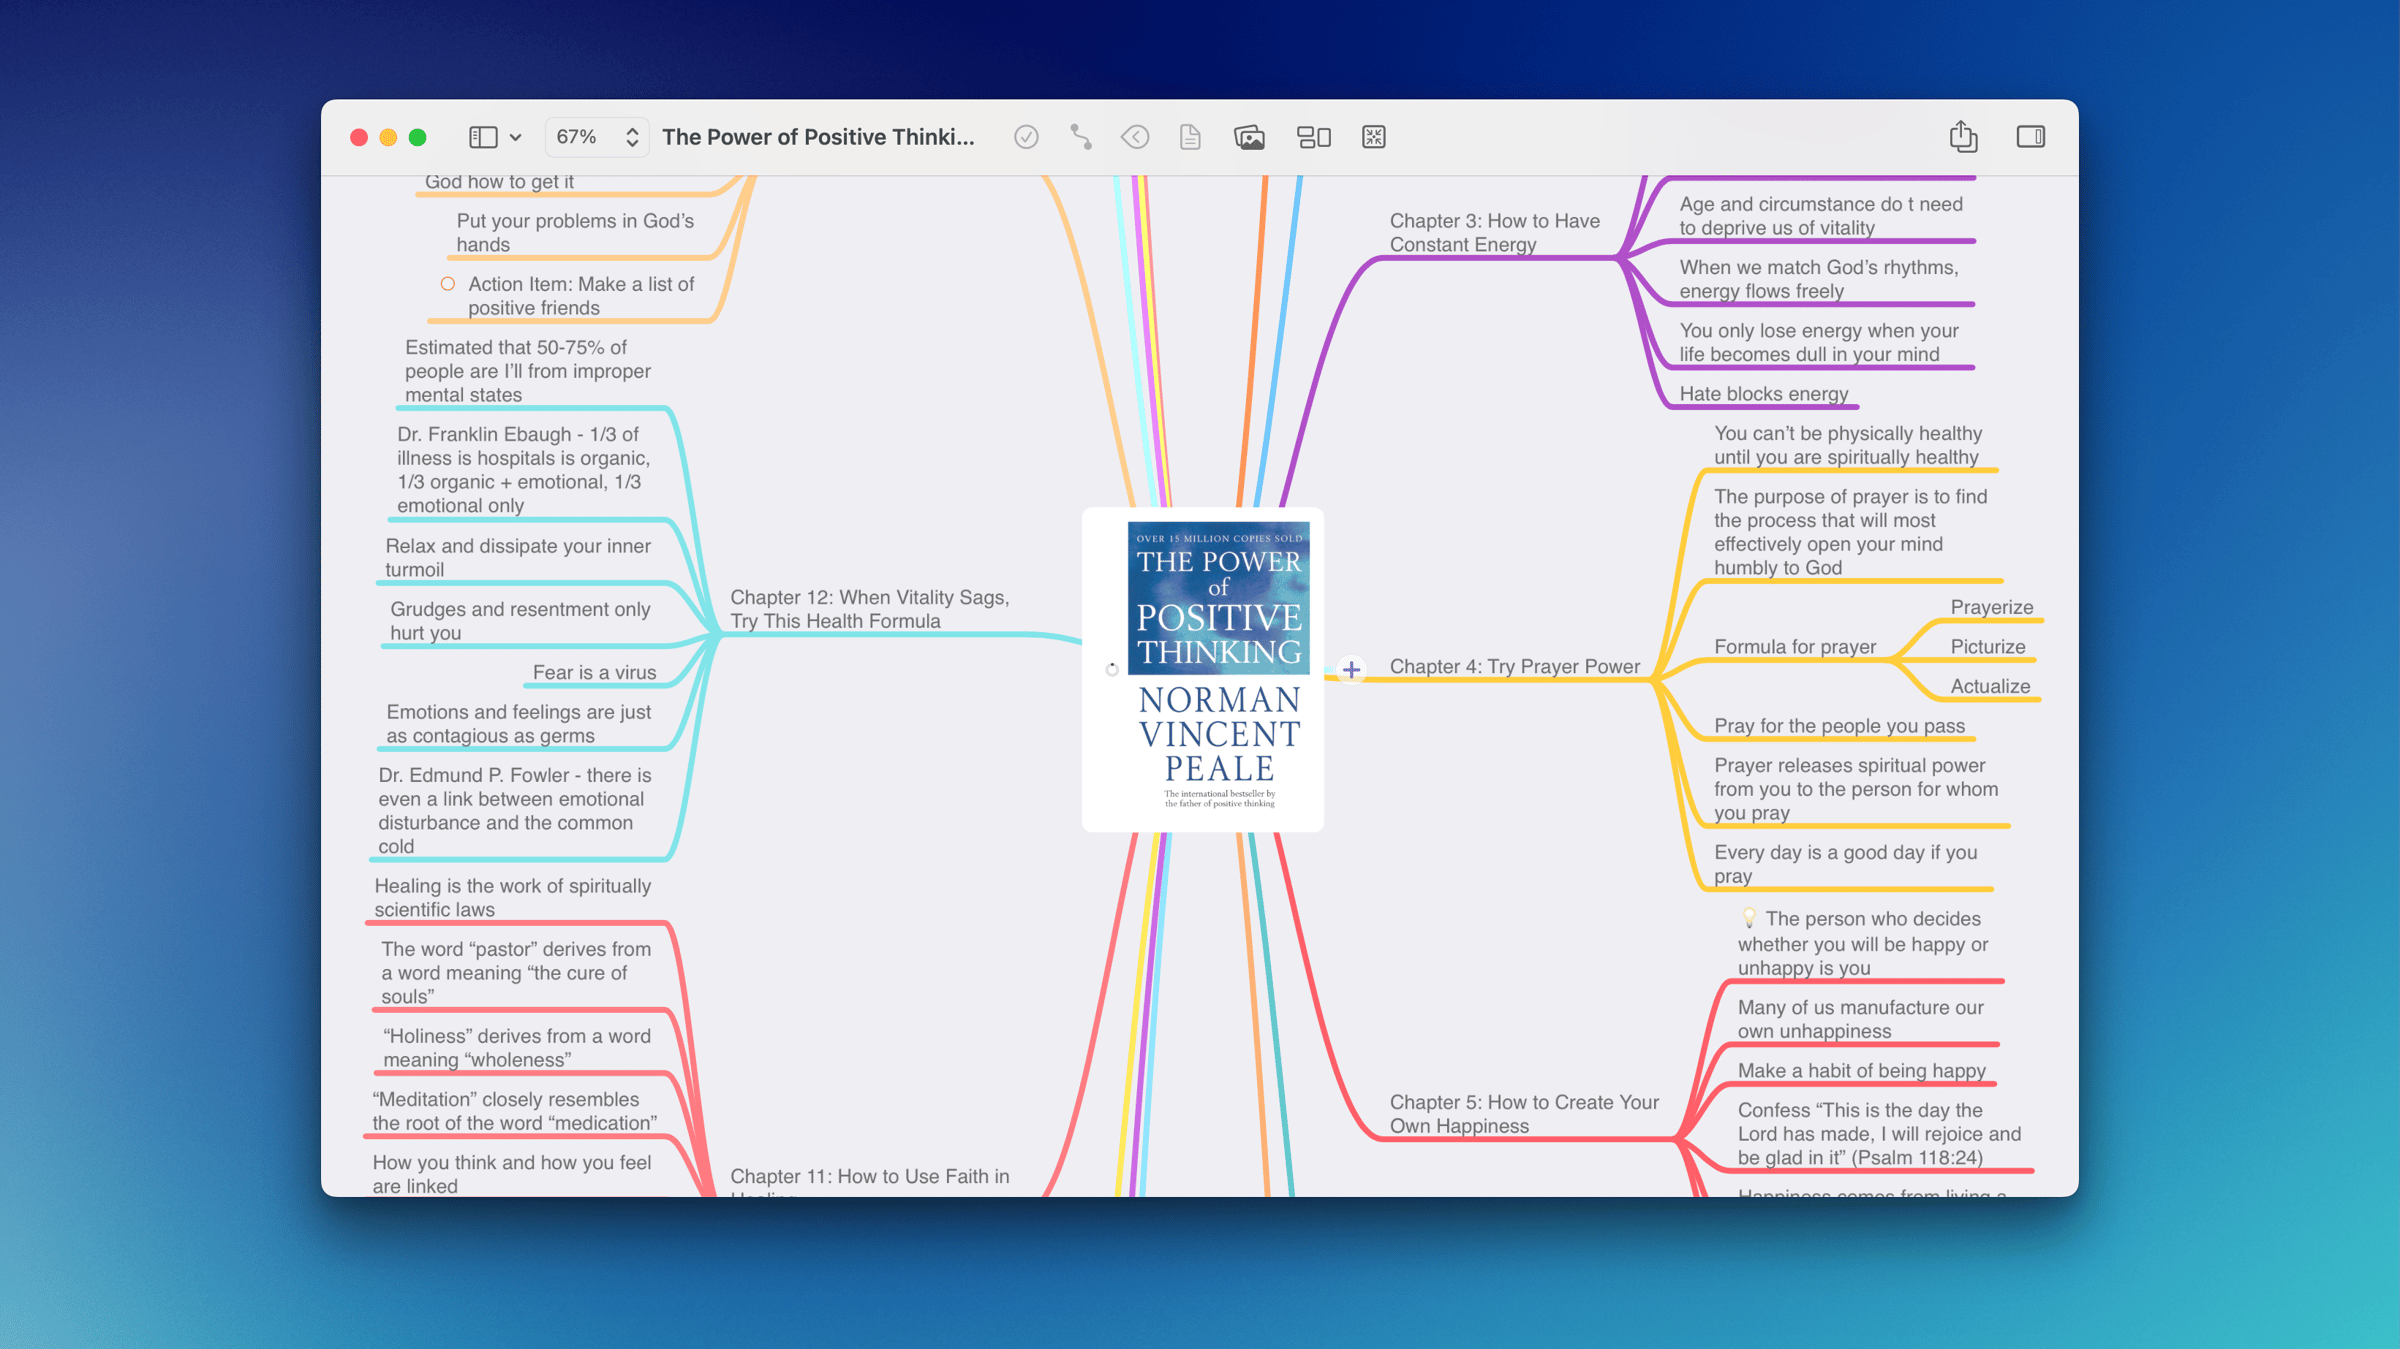Select "Make a habit of being happy" node
The width and height of the screenshot is (2400, 1349).
[x=1861, y=1071]
